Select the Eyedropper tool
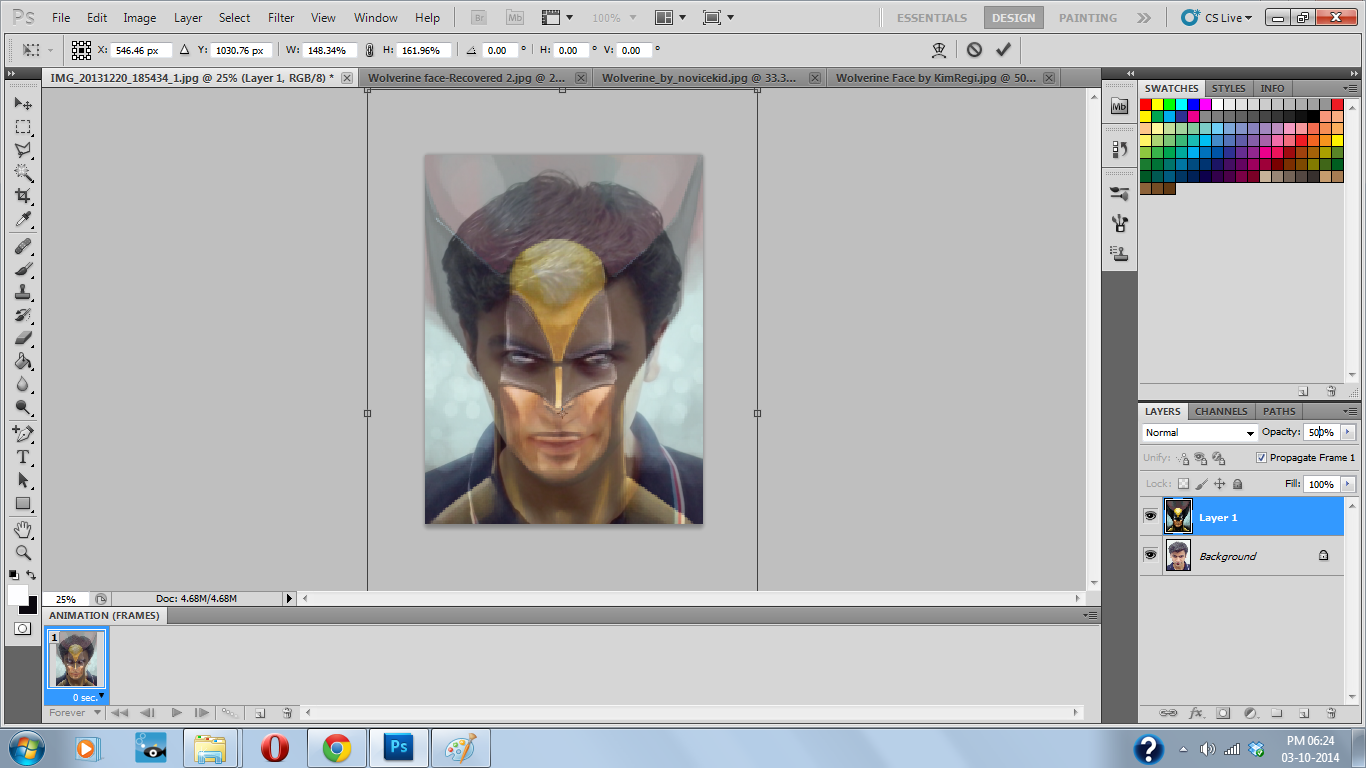This screenshot has width=1366, height=768. click(22, 220)
